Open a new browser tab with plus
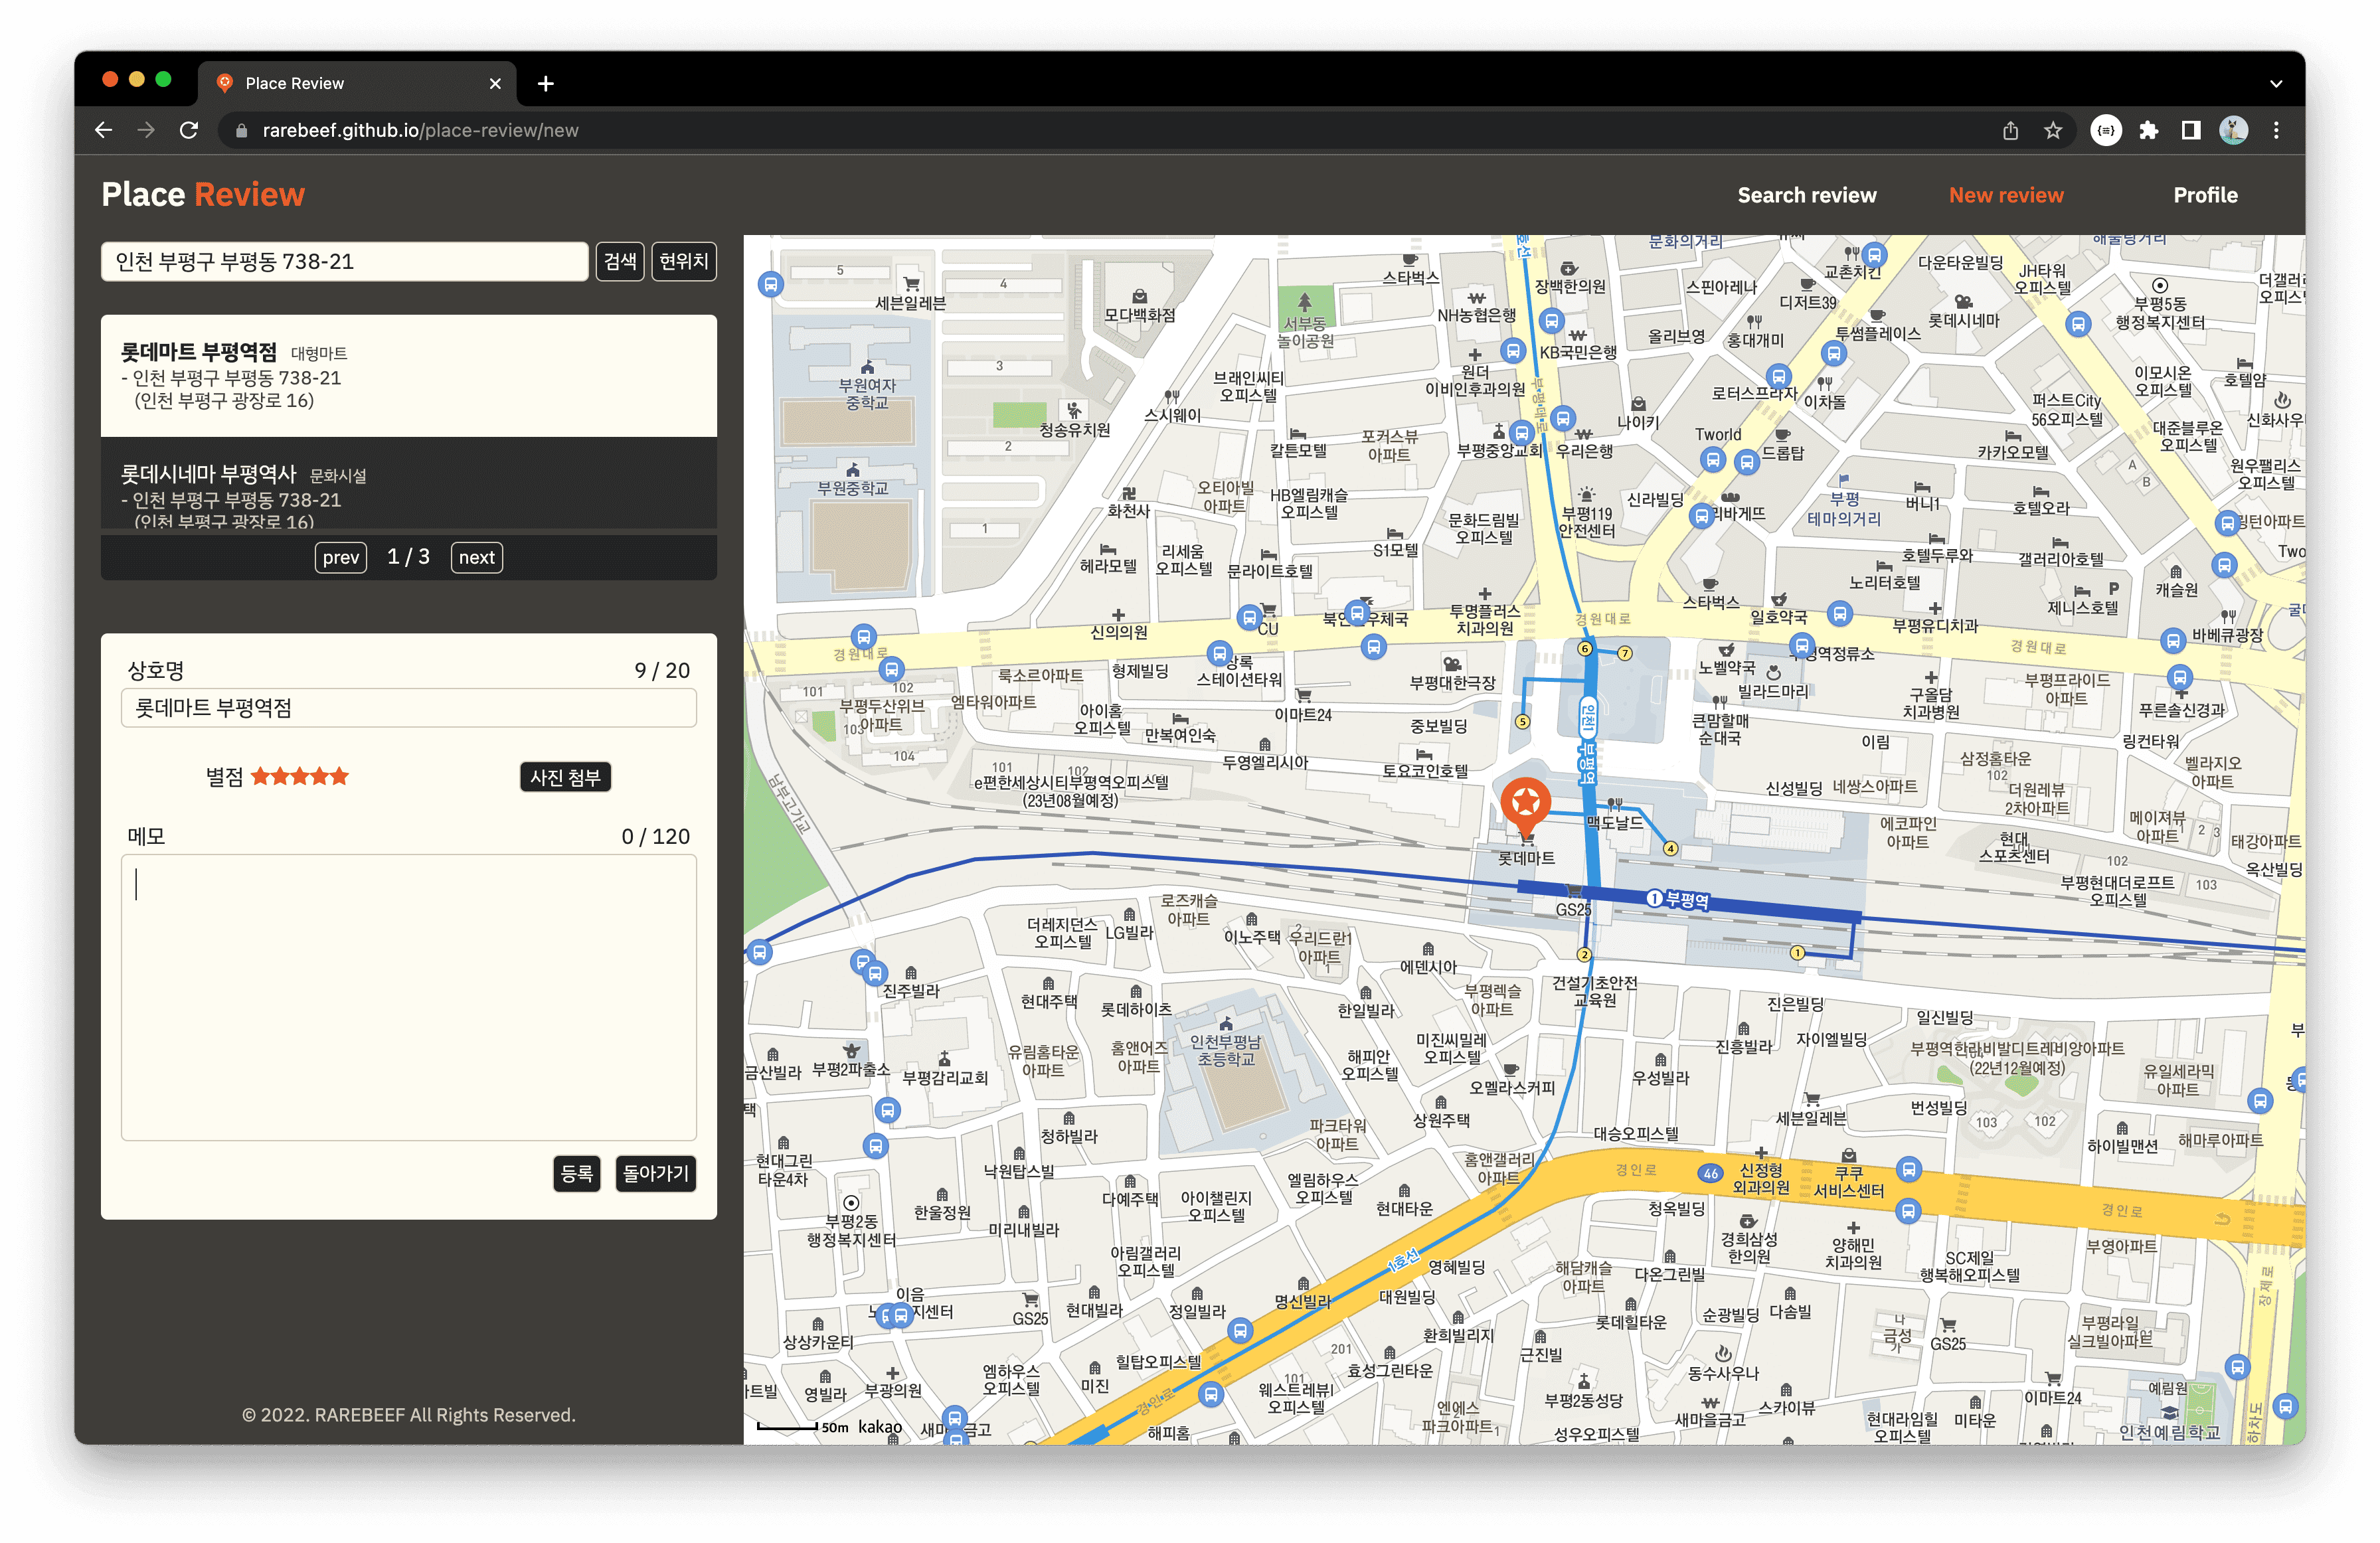Image resolution: width=2380 pixels, height=1543 pixels. click(x=546, y=84)
